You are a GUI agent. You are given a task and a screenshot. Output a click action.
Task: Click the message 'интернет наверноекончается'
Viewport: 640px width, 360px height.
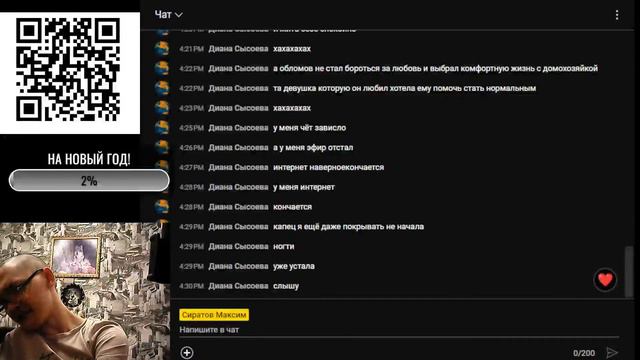click(x=329, y=167)
